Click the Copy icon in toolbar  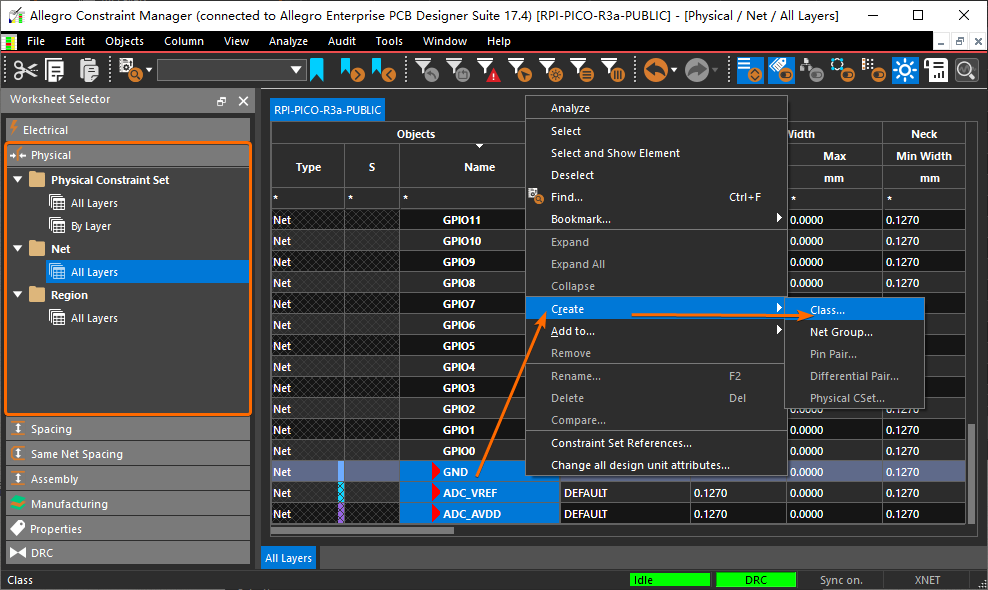(55, 70)
